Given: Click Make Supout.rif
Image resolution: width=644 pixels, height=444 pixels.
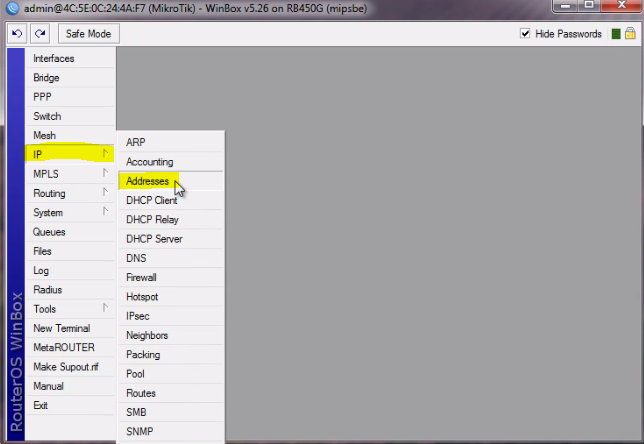Looking at the screenshot, I should pos(70,367).
